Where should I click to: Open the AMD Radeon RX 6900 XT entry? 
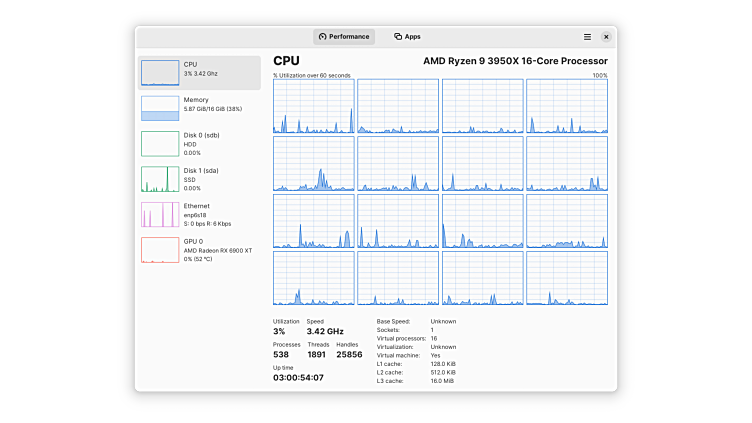217,250
